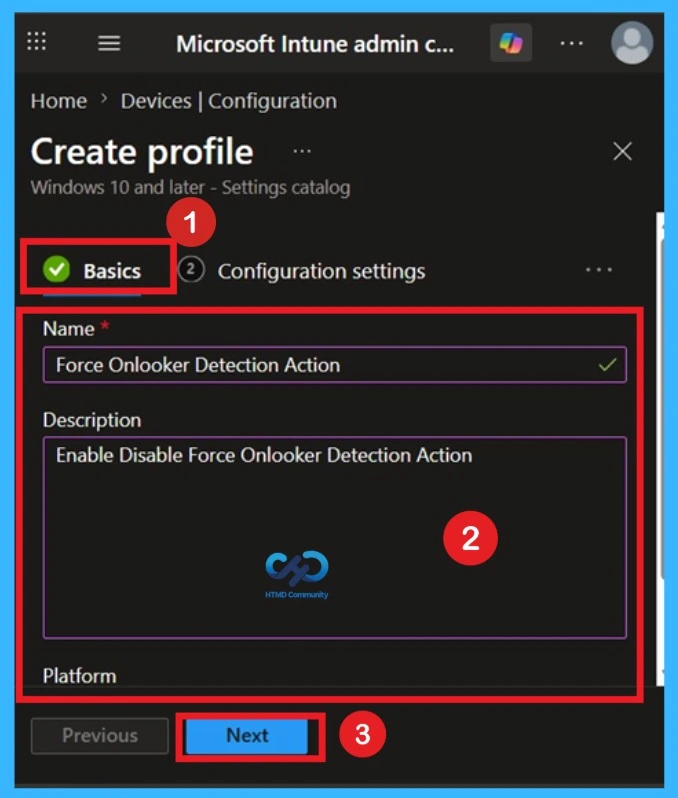Switch to Configuration settings step

coord(302,270)
